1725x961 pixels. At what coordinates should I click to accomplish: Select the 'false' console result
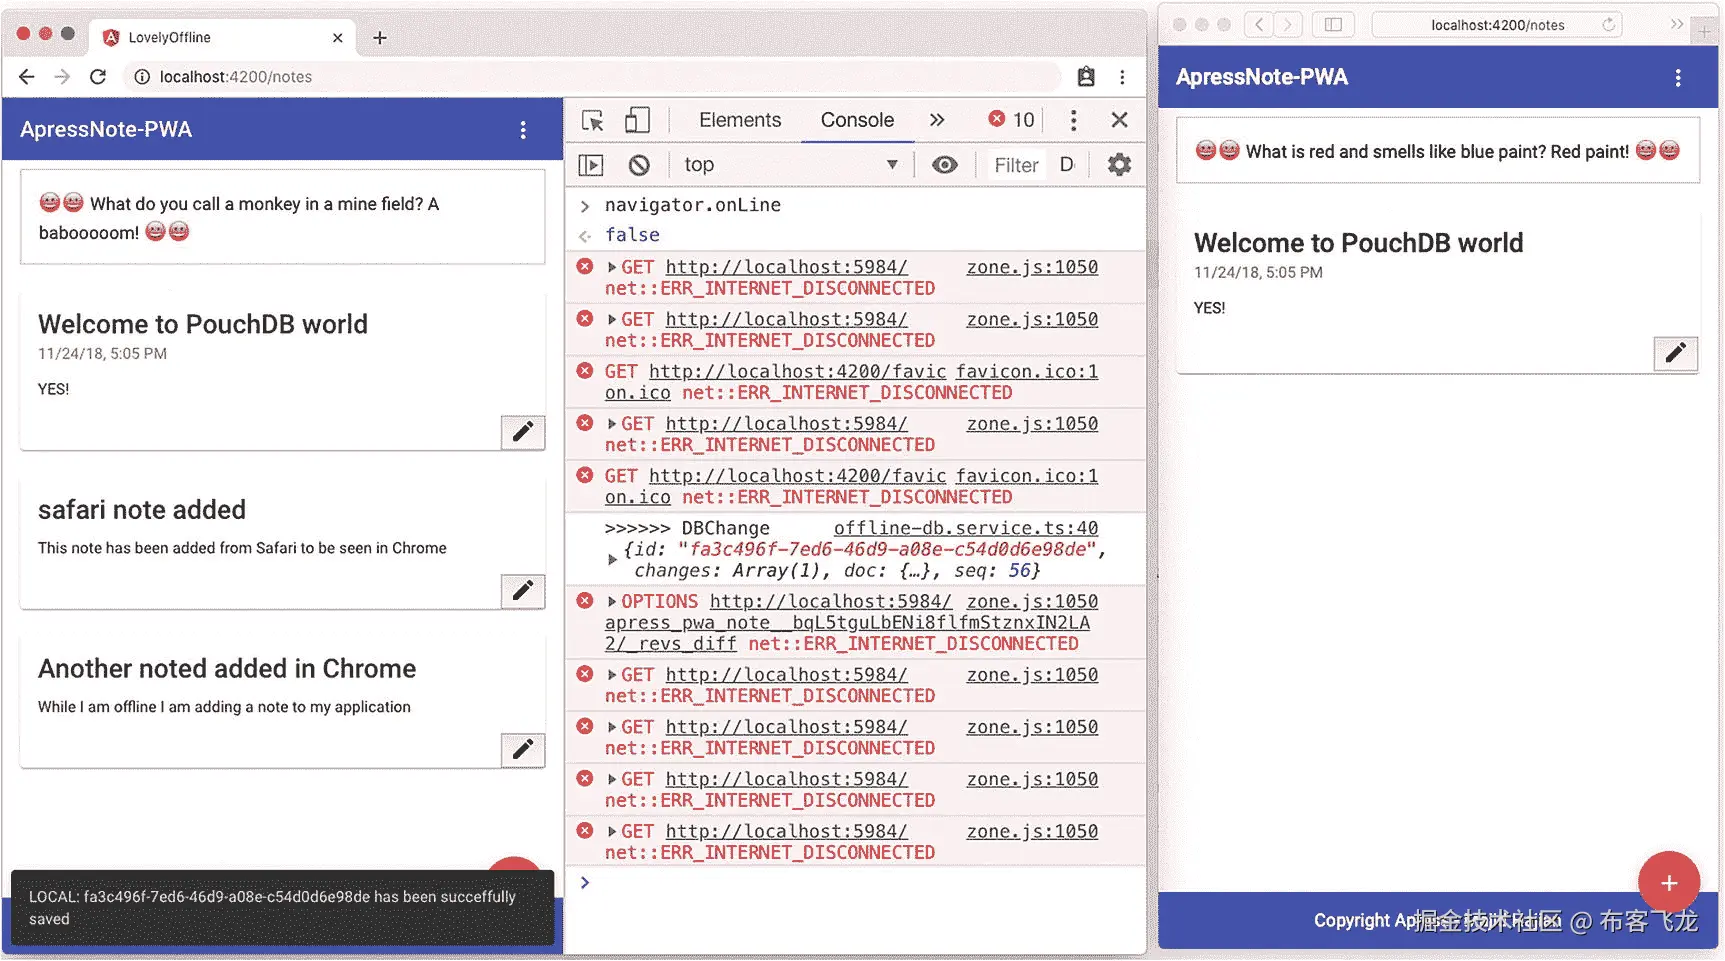pyautogui.click(x=632, y=235)
